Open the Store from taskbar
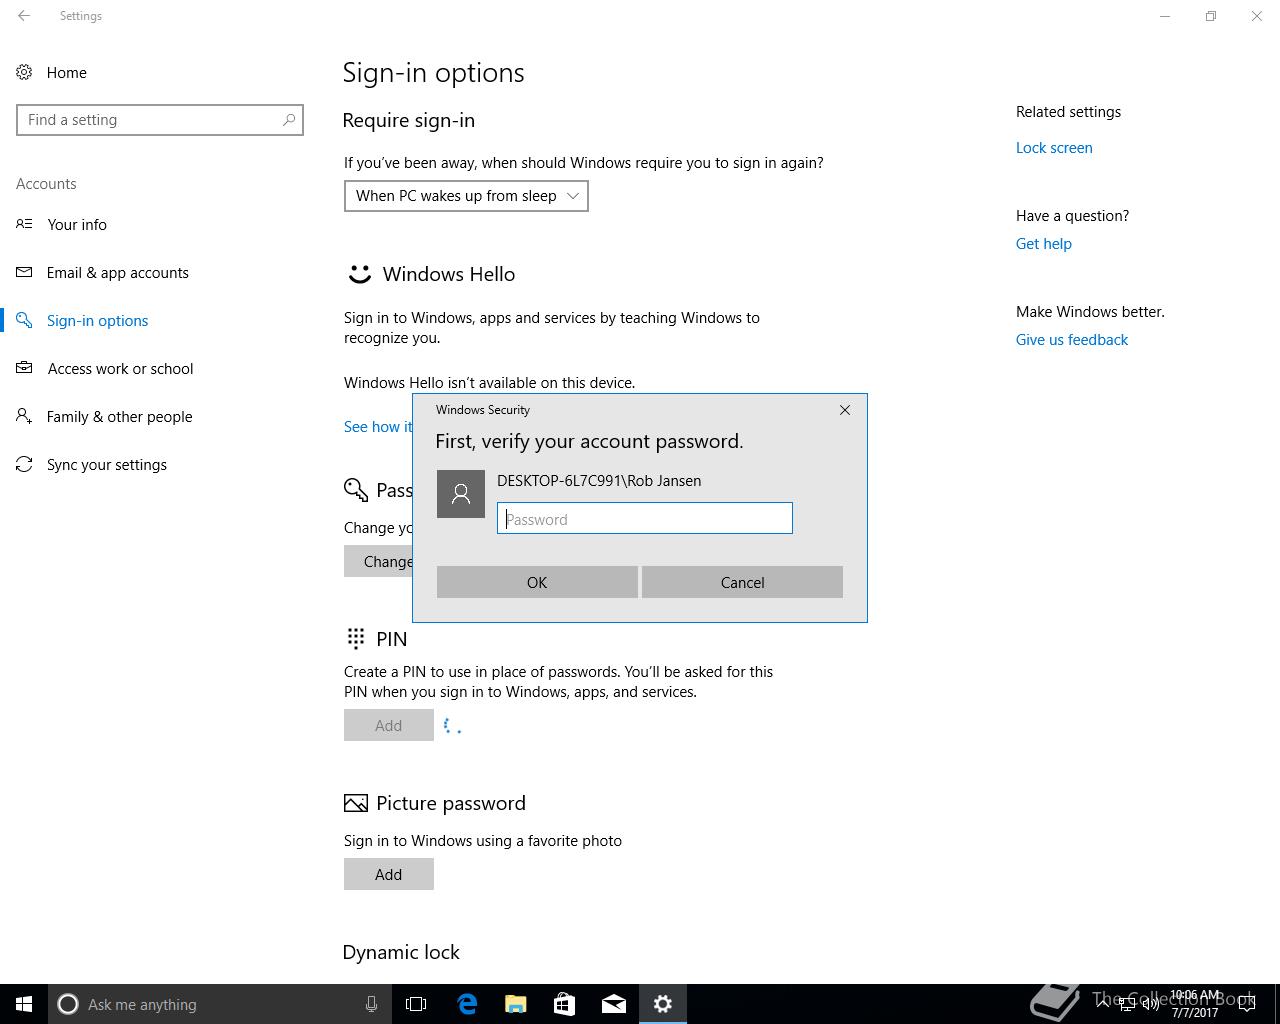Screen dimensions: 1280x1024 (565, 1004)
